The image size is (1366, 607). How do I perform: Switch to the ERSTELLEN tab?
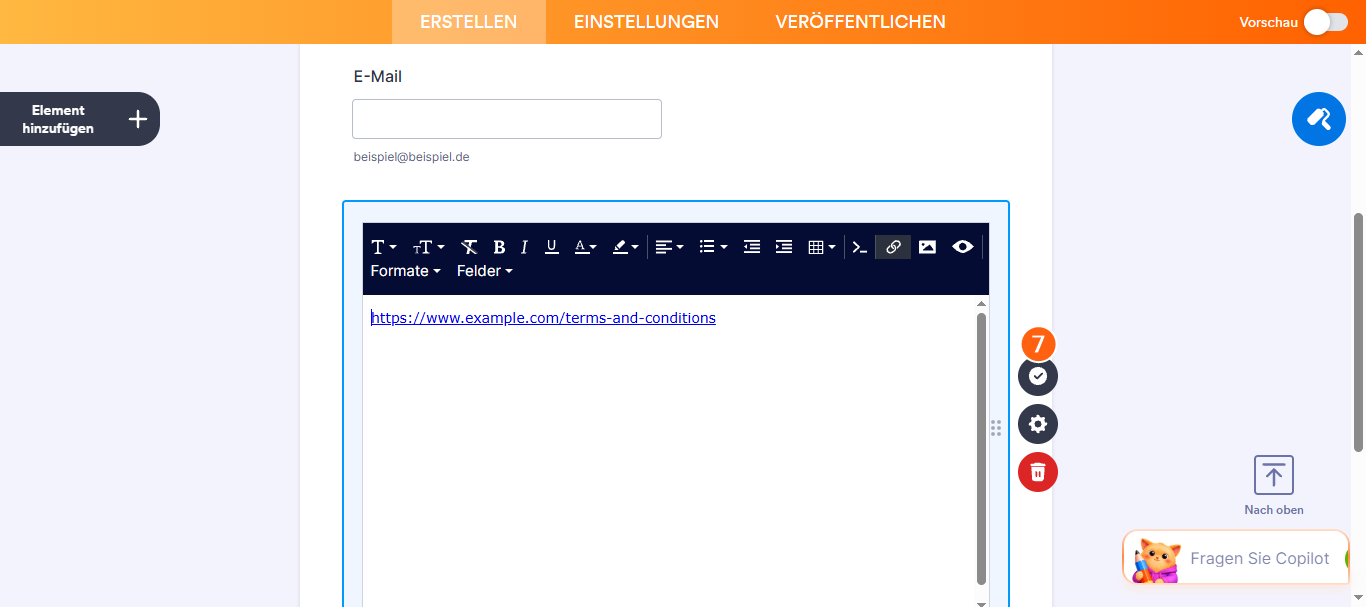click(469, 22)
